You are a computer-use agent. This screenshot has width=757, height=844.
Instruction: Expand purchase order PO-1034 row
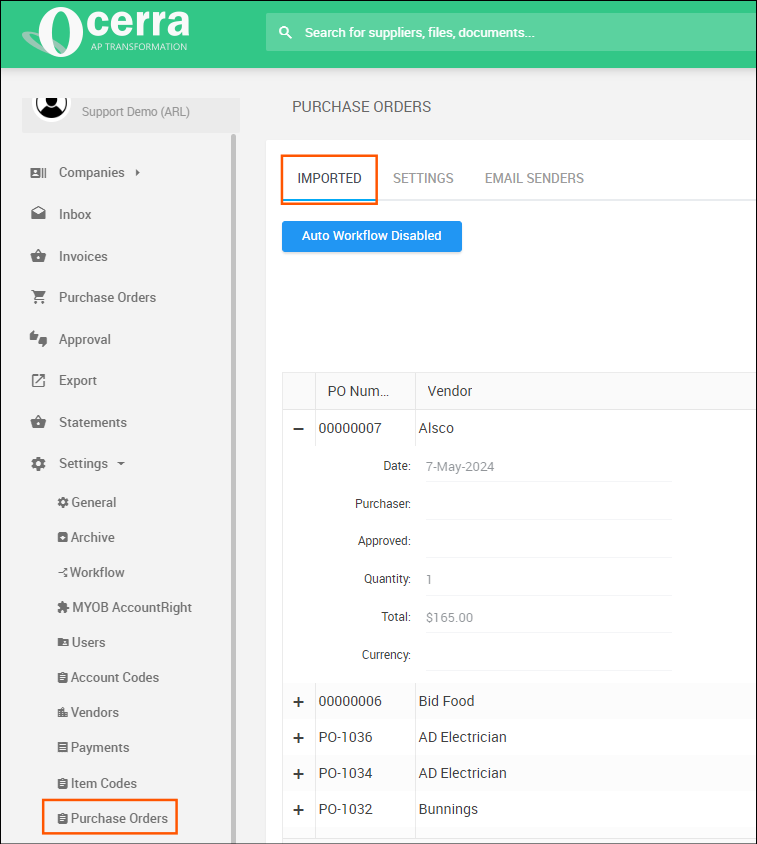(298, 774)
